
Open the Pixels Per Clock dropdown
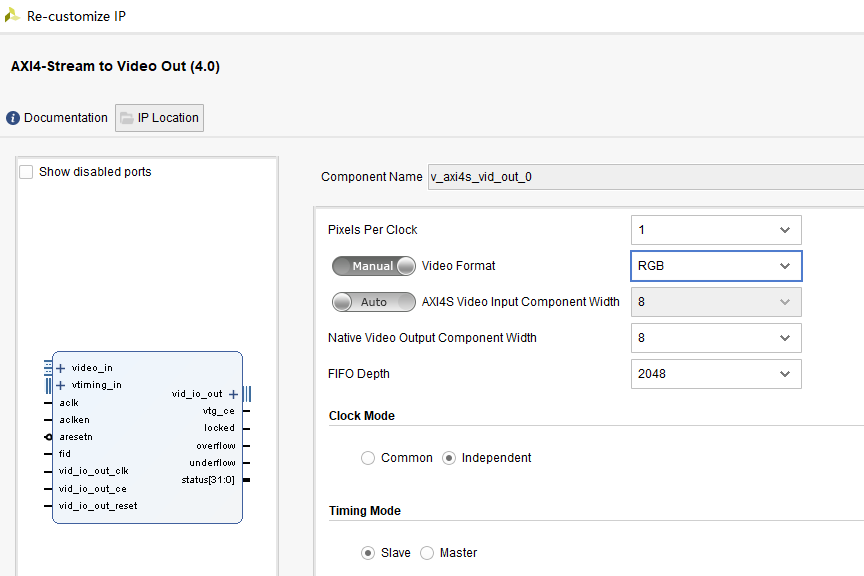click(716, 230)
